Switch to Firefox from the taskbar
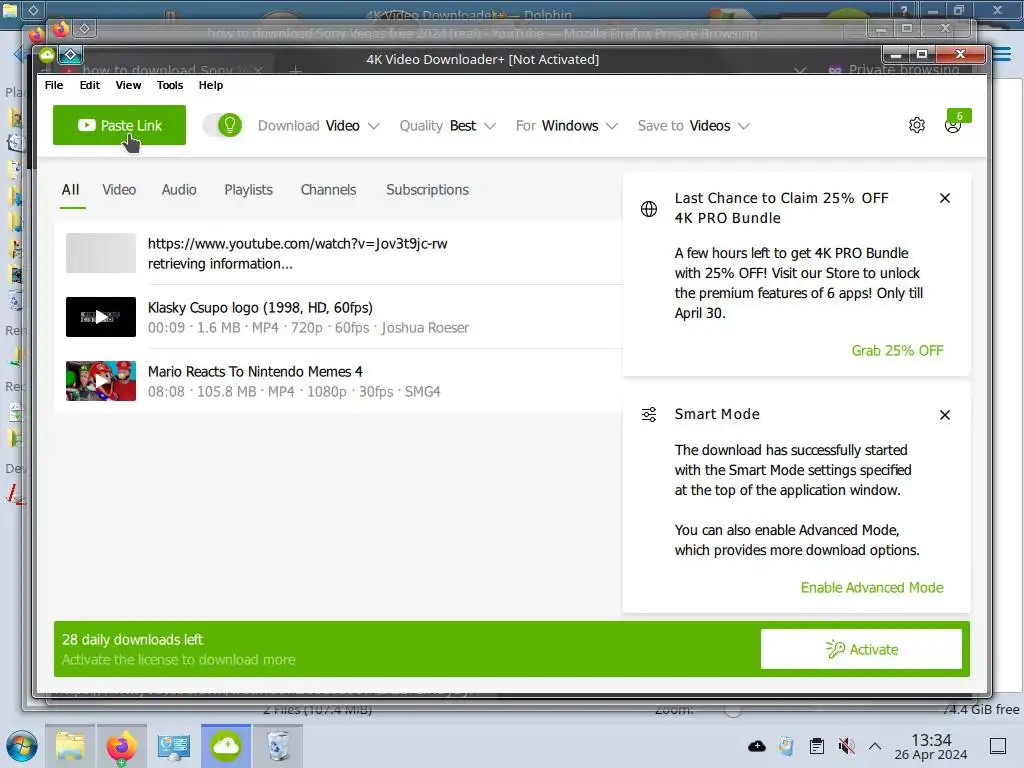The height and width of the screenshot is (768, 1024). tap(121, 746)
